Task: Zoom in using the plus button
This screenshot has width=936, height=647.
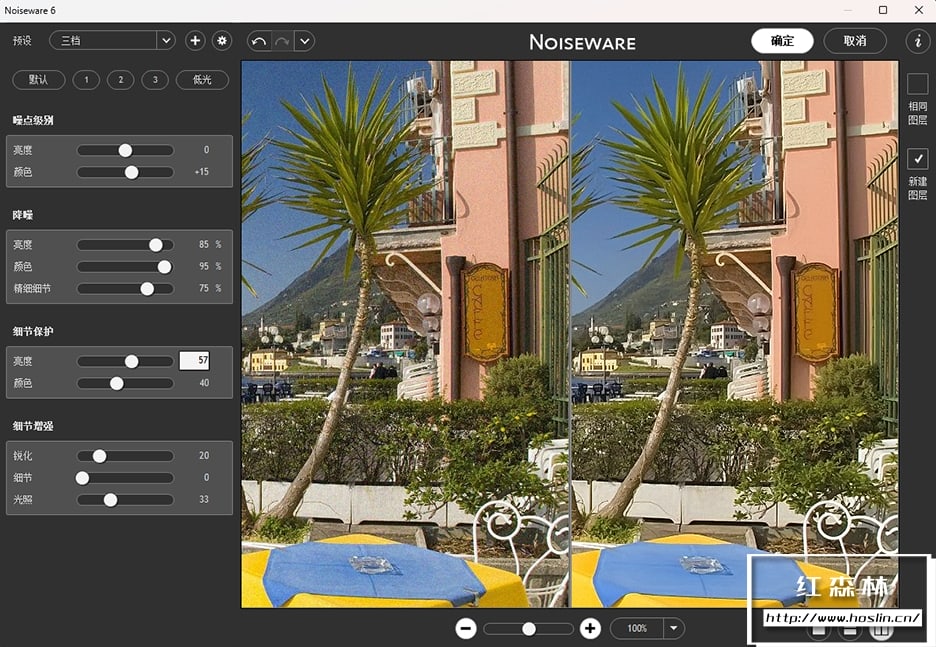Action: (590, 628)
